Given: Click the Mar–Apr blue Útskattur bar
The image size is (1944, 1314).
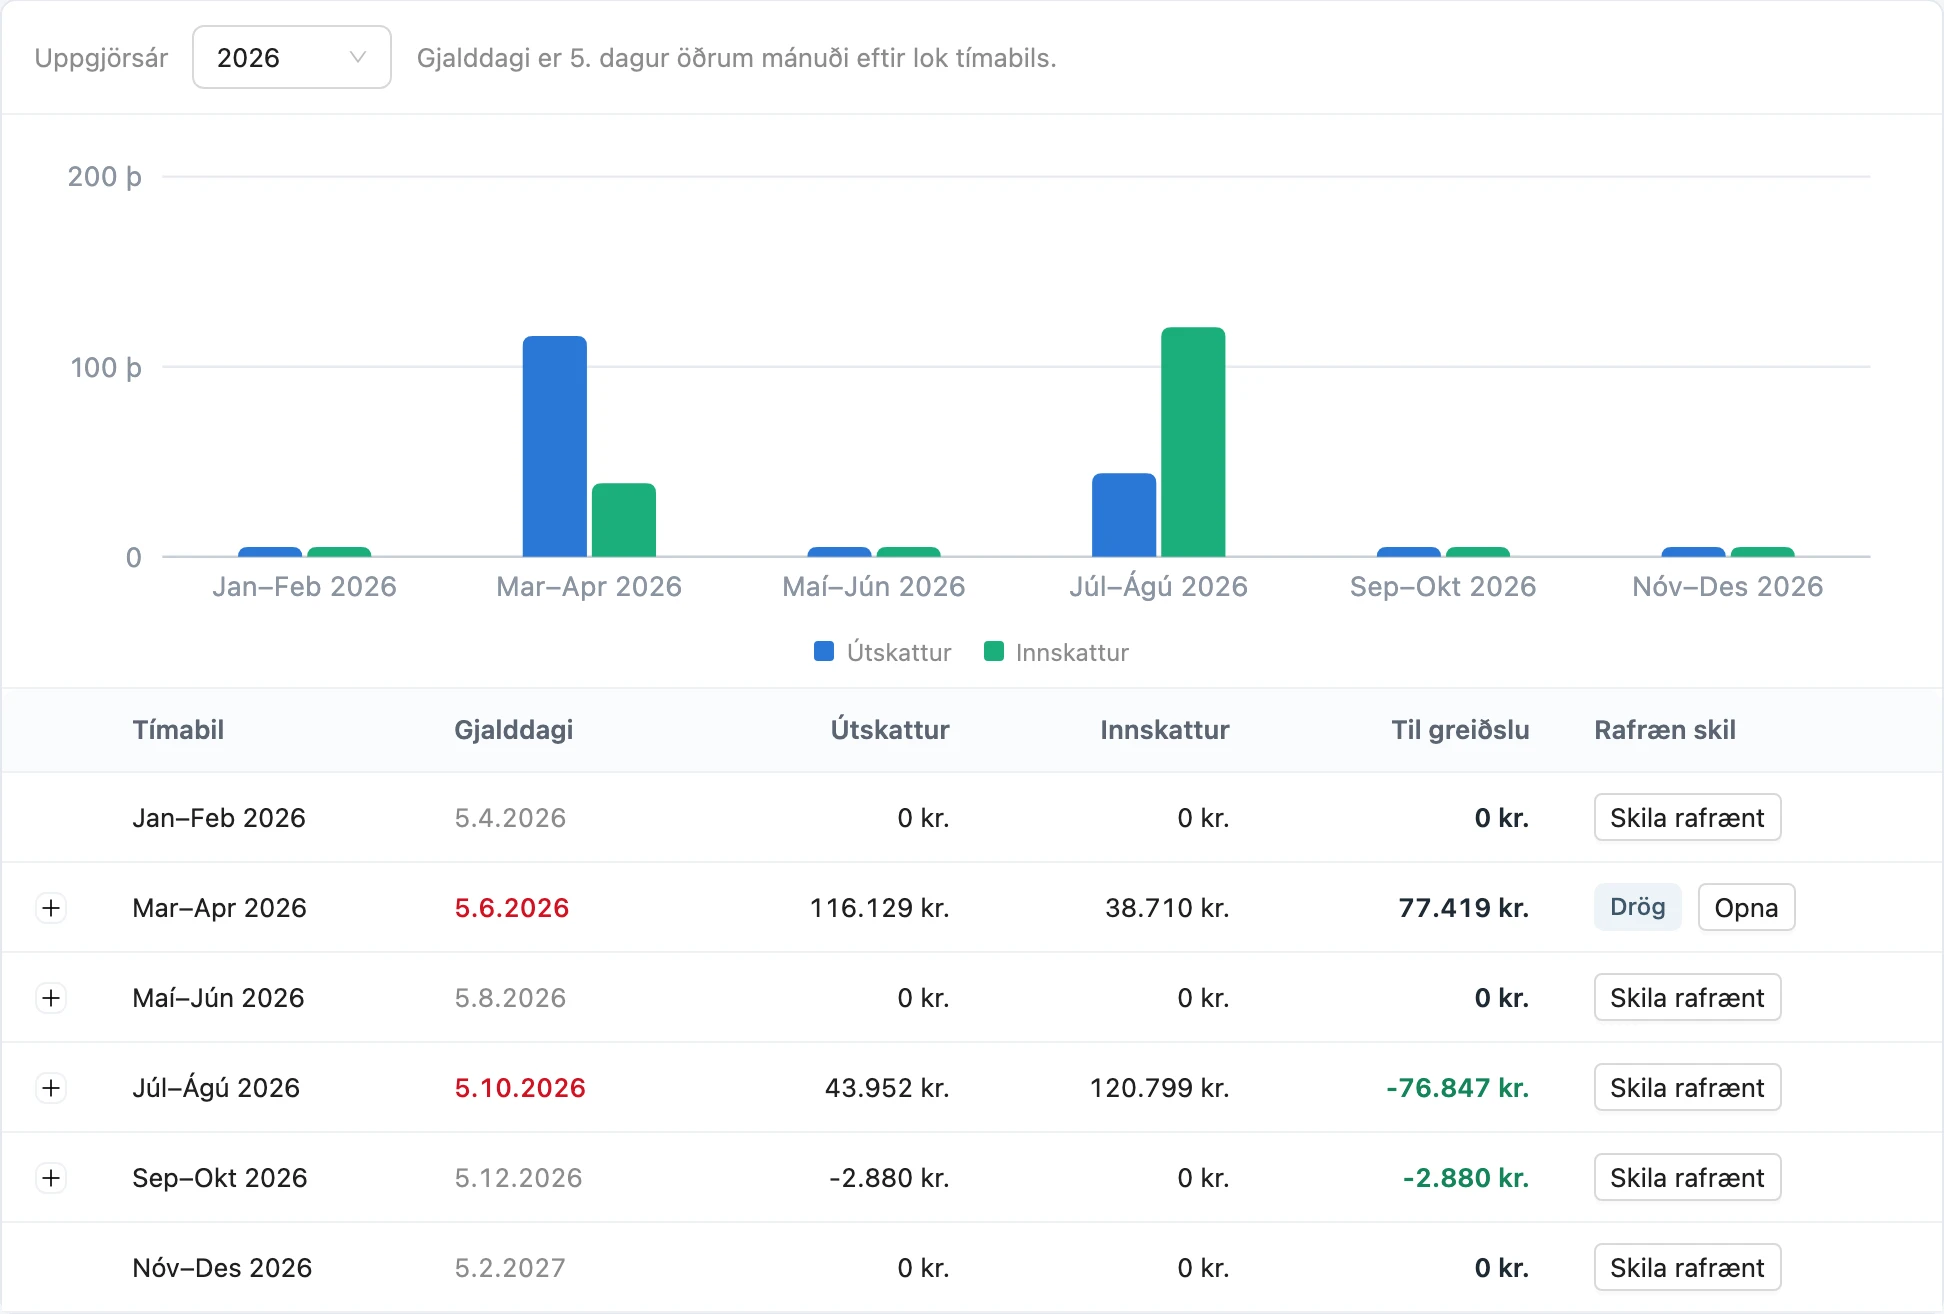Looking at the screenshot, I should (555, 446).
